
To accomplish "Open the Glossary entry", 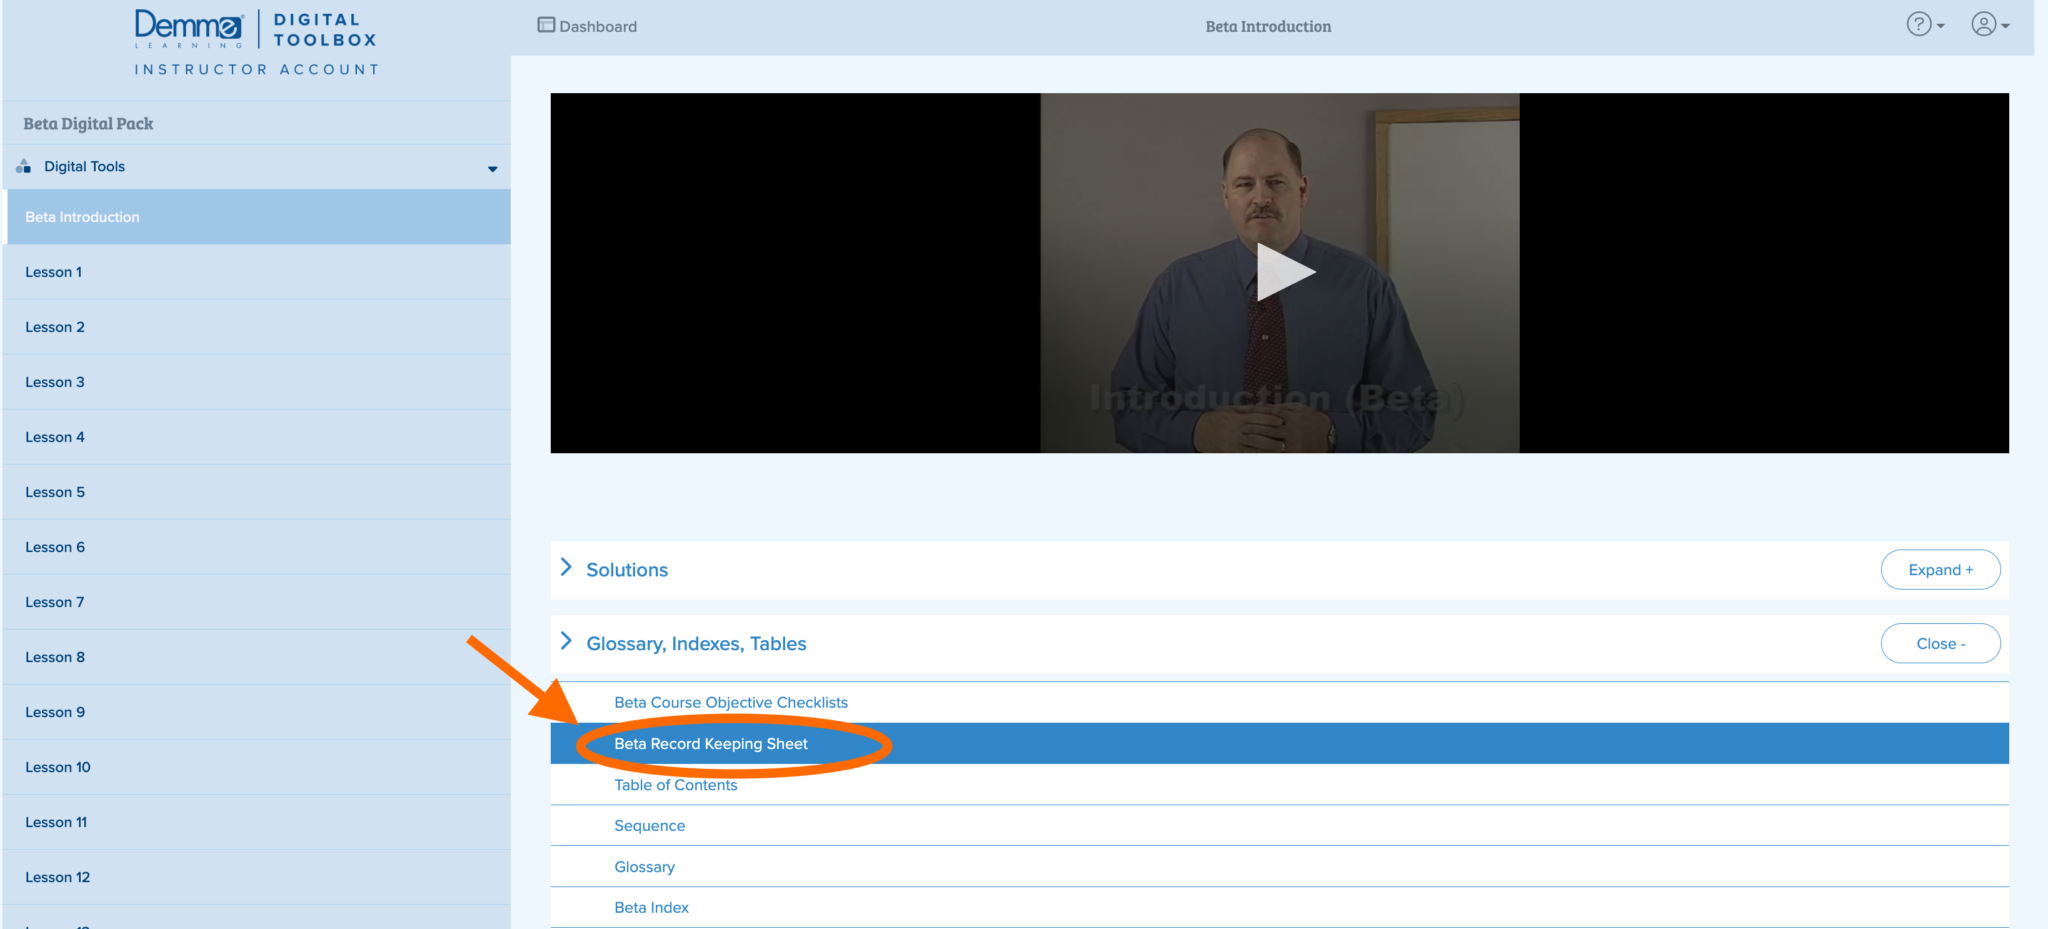I will point(644,866).
